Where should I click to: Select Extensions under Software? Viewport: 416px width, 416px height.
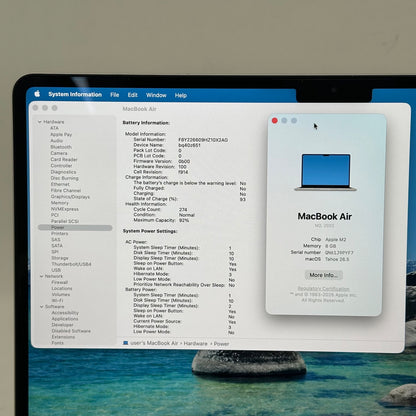63,337
